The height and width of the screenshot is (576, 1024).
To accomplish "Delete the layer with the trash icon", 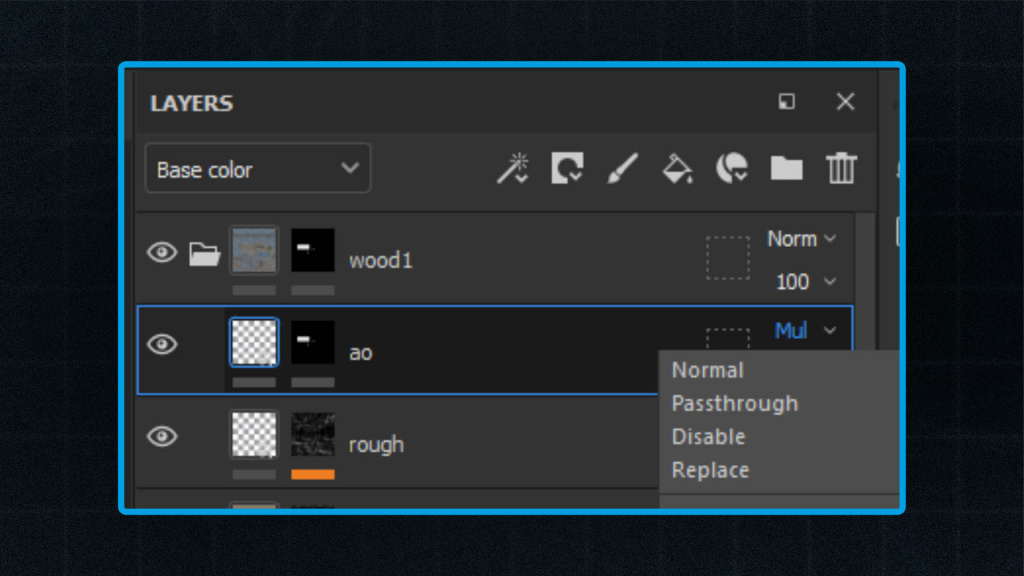I will coord(841,168).
